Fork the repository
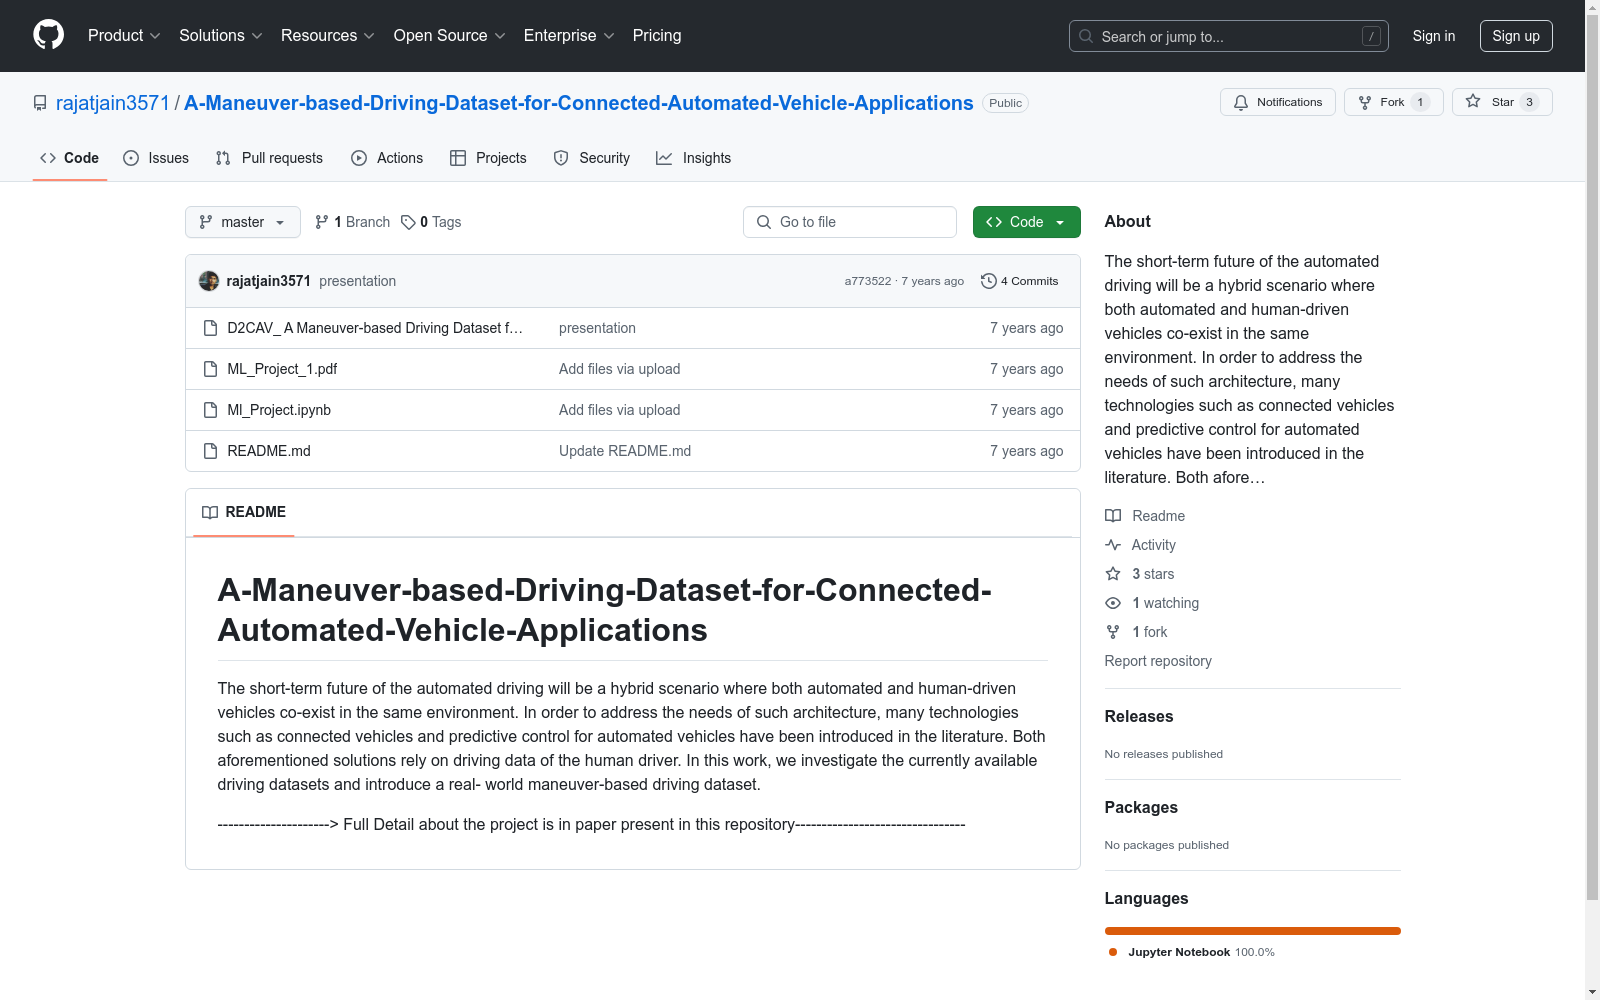Viewport: 1600px width, 1000px height. pyautogui.click(x=1393, y=102)
